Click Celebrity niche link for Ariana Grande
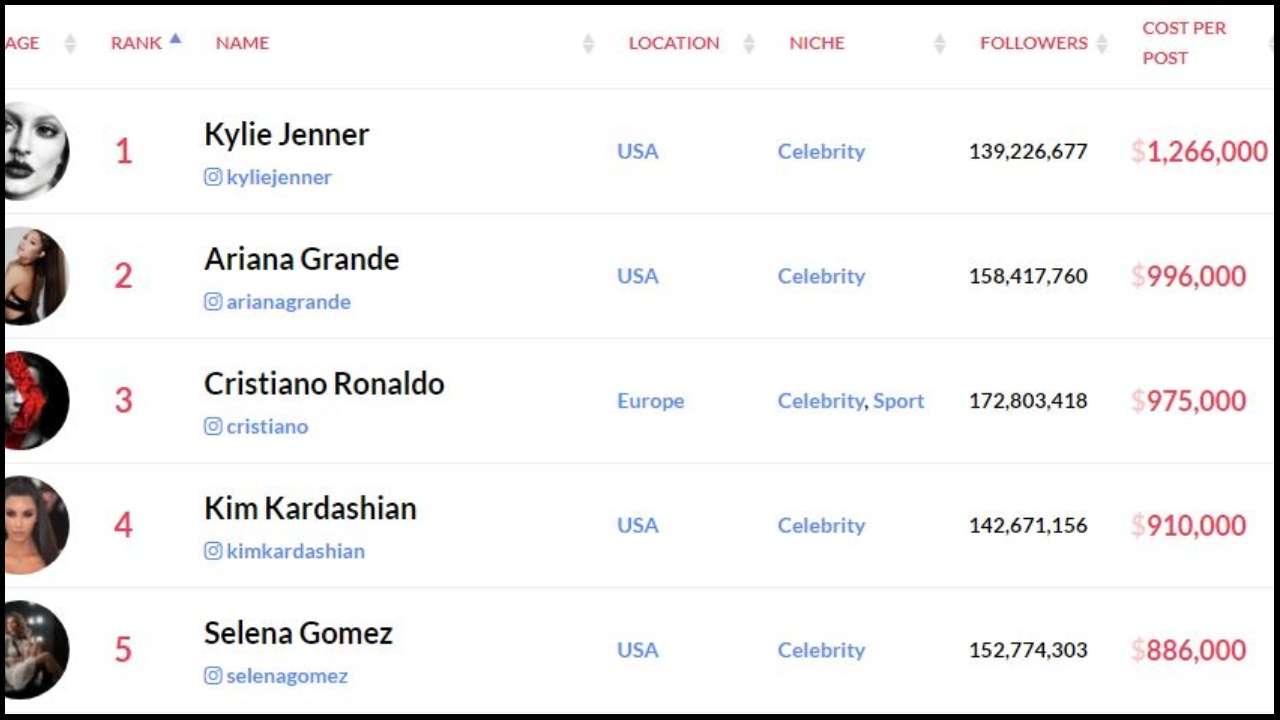This screenshot has width=1280, height=720. [821, 276]
